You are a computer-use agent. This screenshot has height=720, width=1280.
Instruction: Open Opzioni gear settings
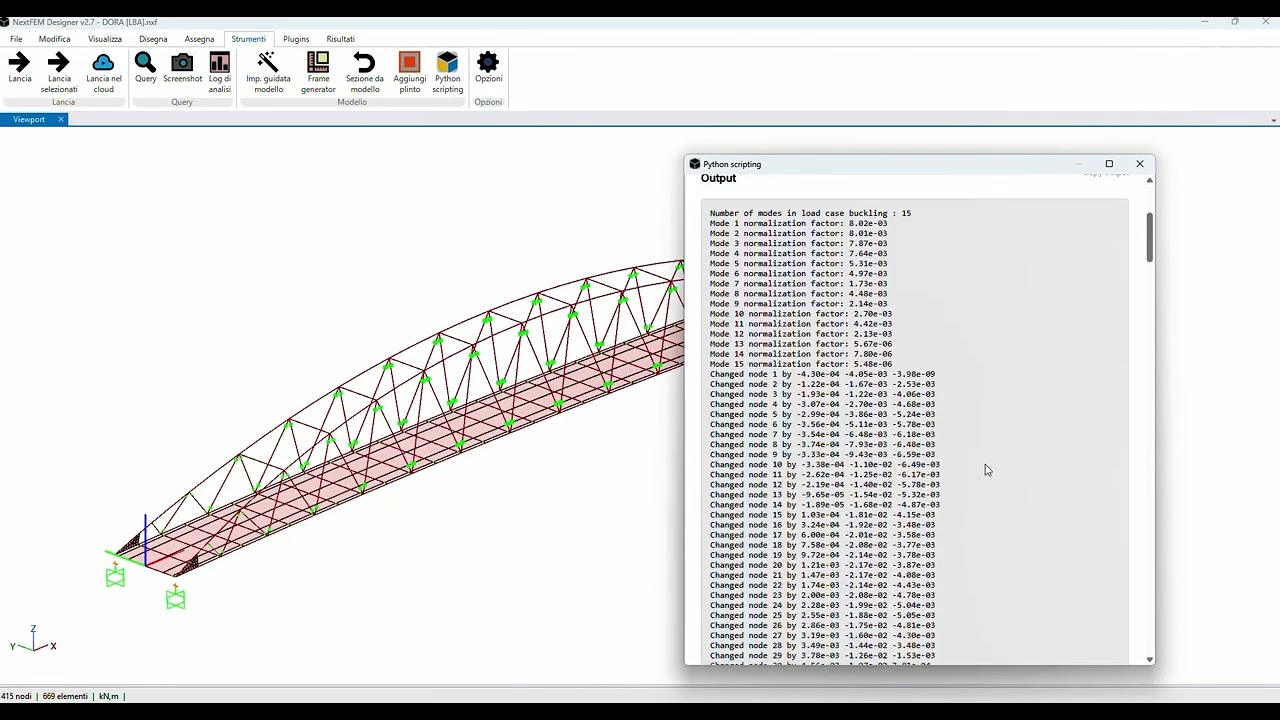[x=488, y=68]
